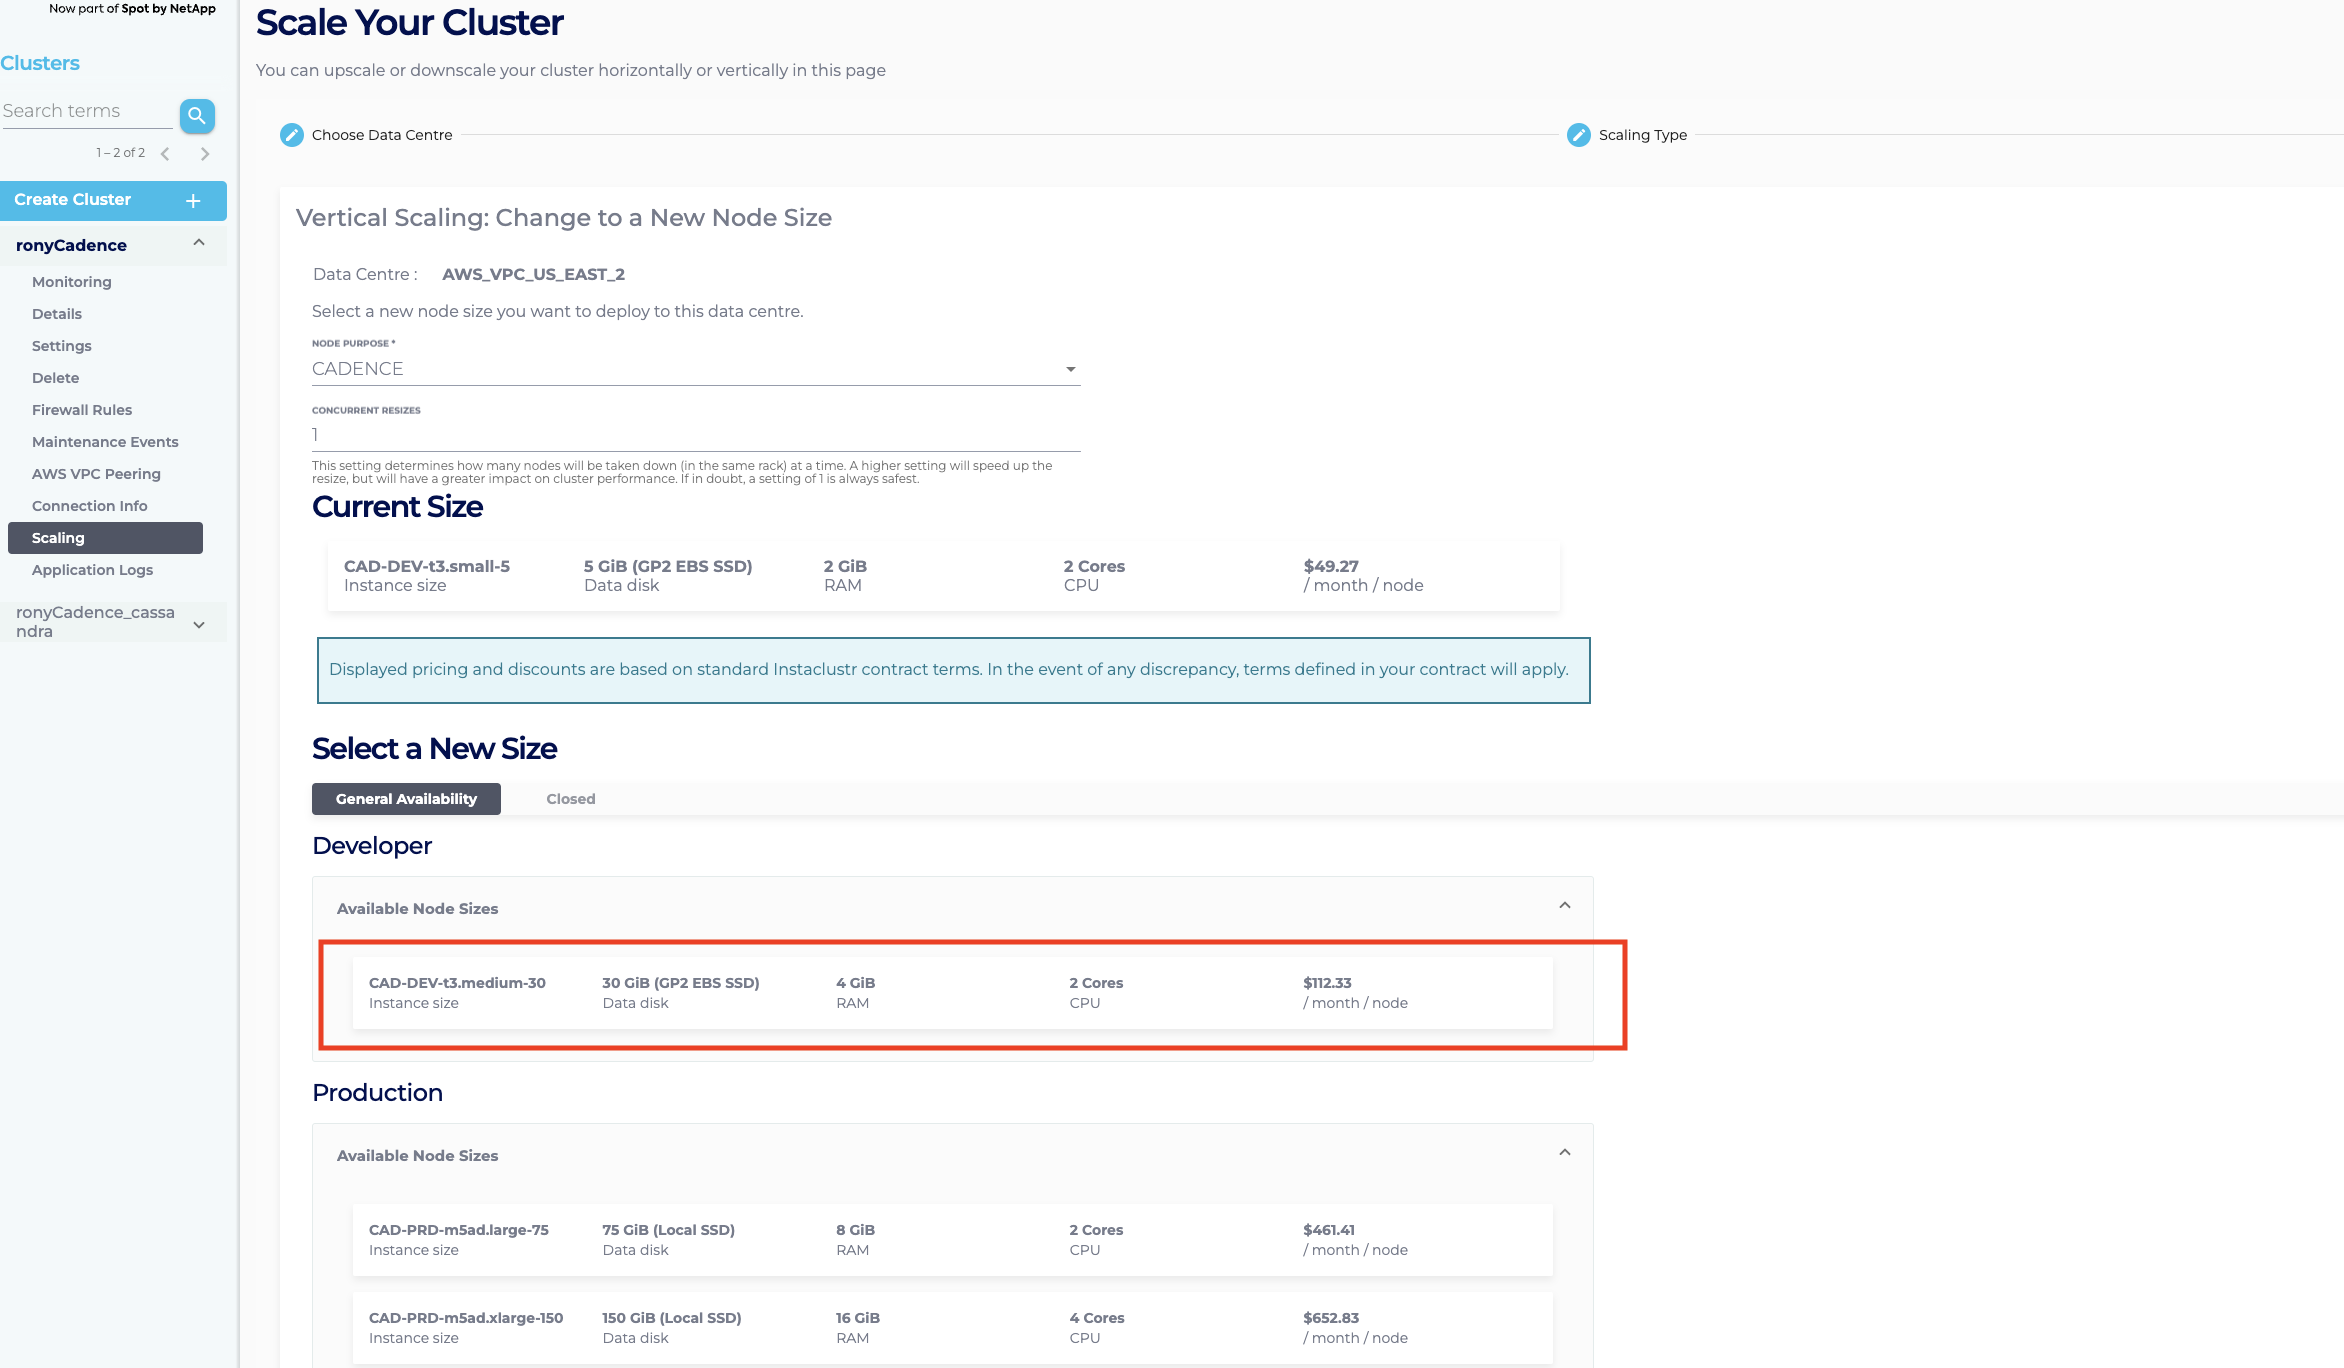Viewport: 2344px width, 1368px height.
Task: Open the Node Purpose CADENCE dropdown
Action: click(x=695, y=369)
